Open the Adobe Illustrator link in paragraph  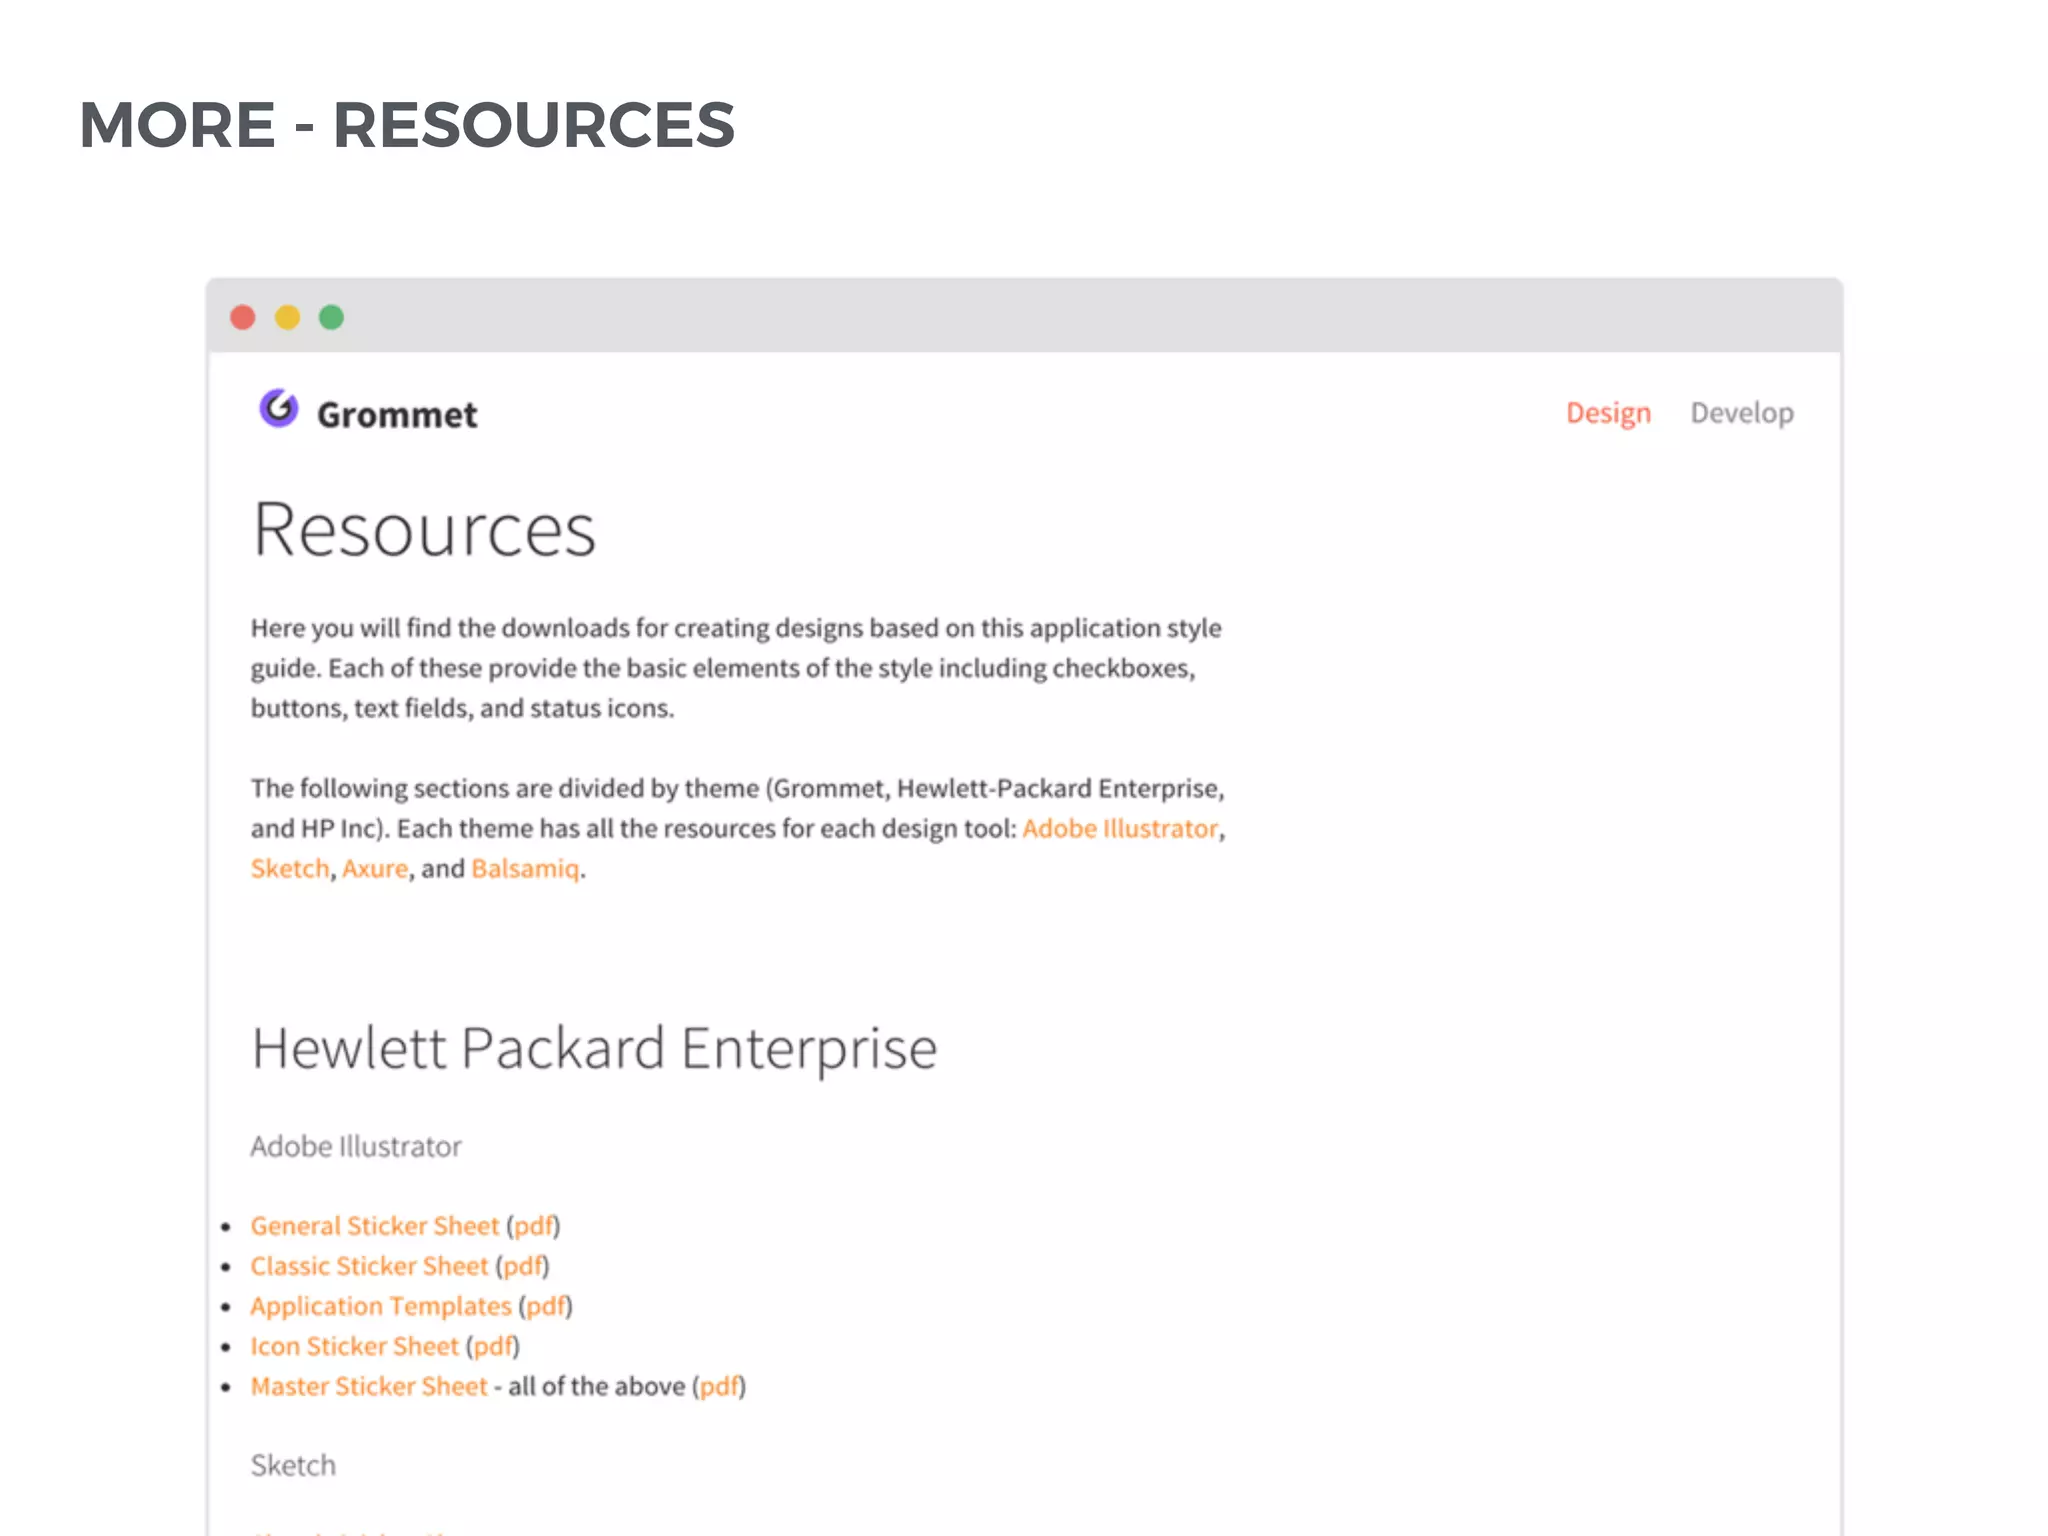click(x=1120, y=828)
